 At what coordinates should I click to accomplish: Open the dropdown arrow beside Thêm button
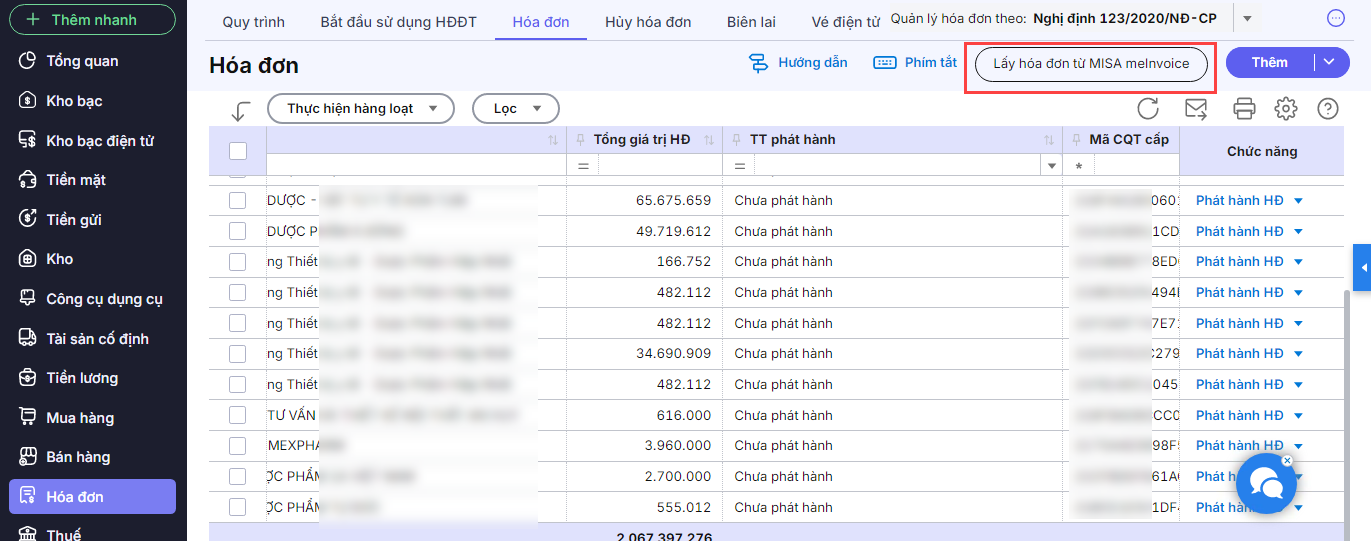(x=1329, y=62)
